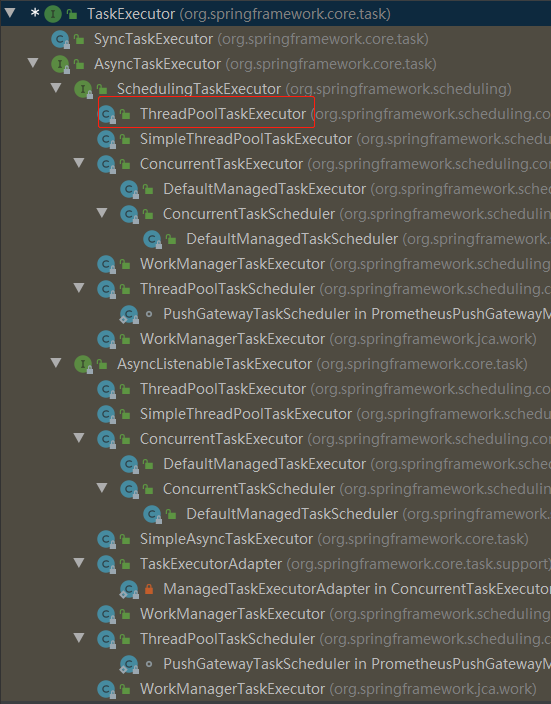
Task: Click the green public icon beside SyncTaskExecutor
Action: [79, 40]
